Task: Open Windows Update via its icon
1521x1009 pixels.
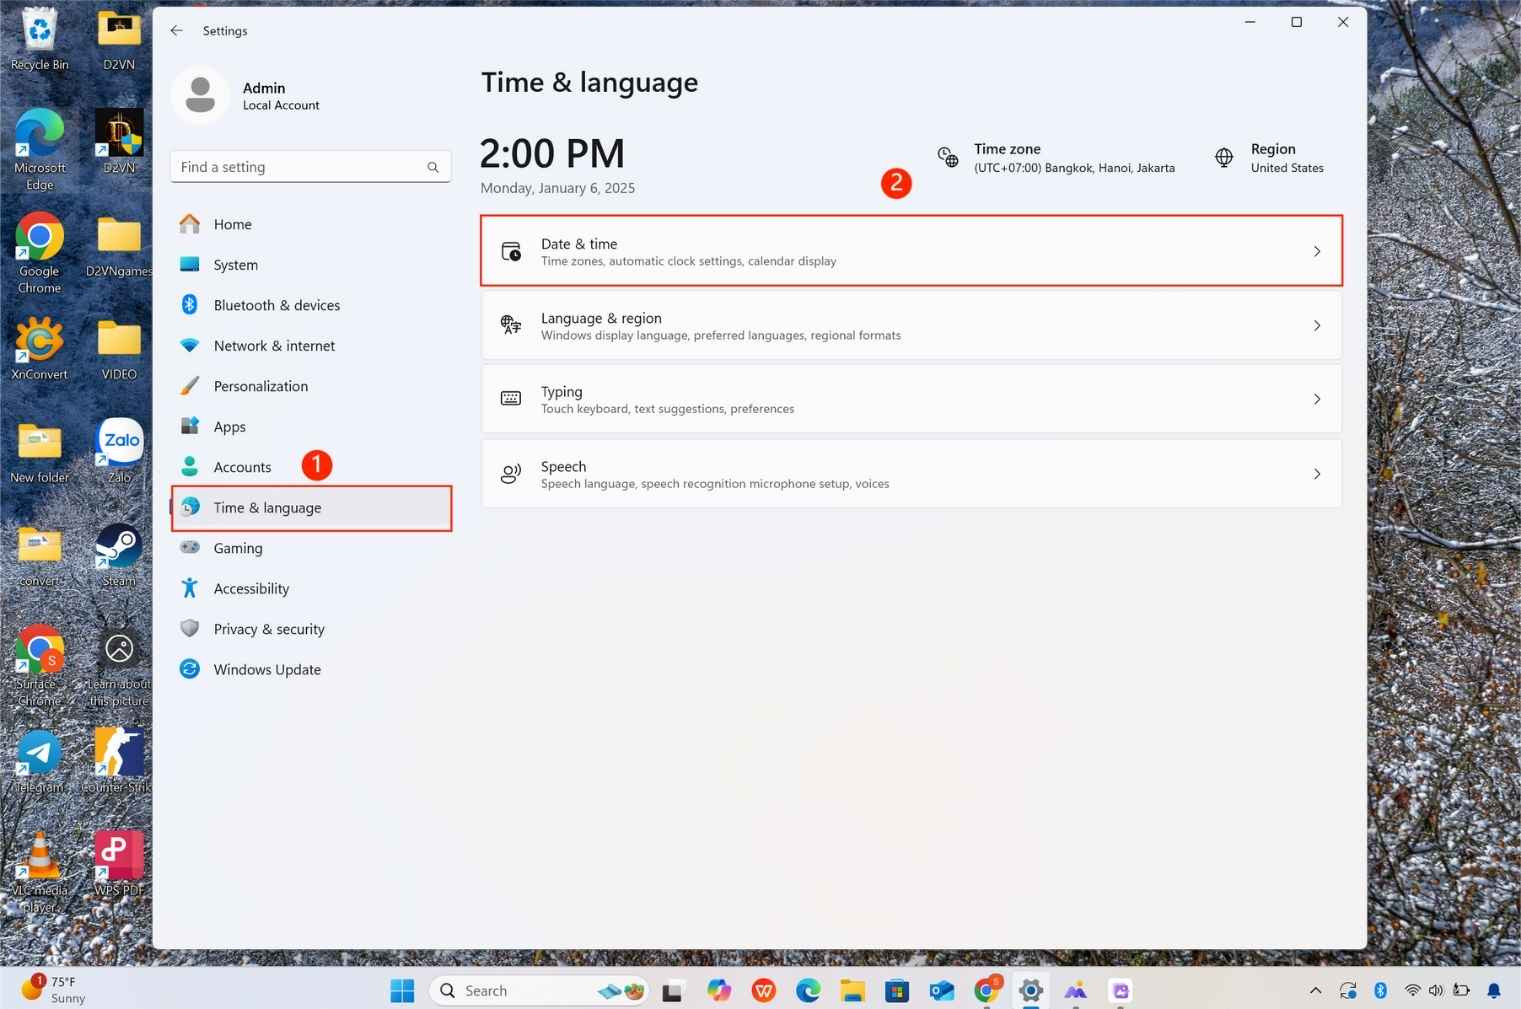Action: pos(190,669)
